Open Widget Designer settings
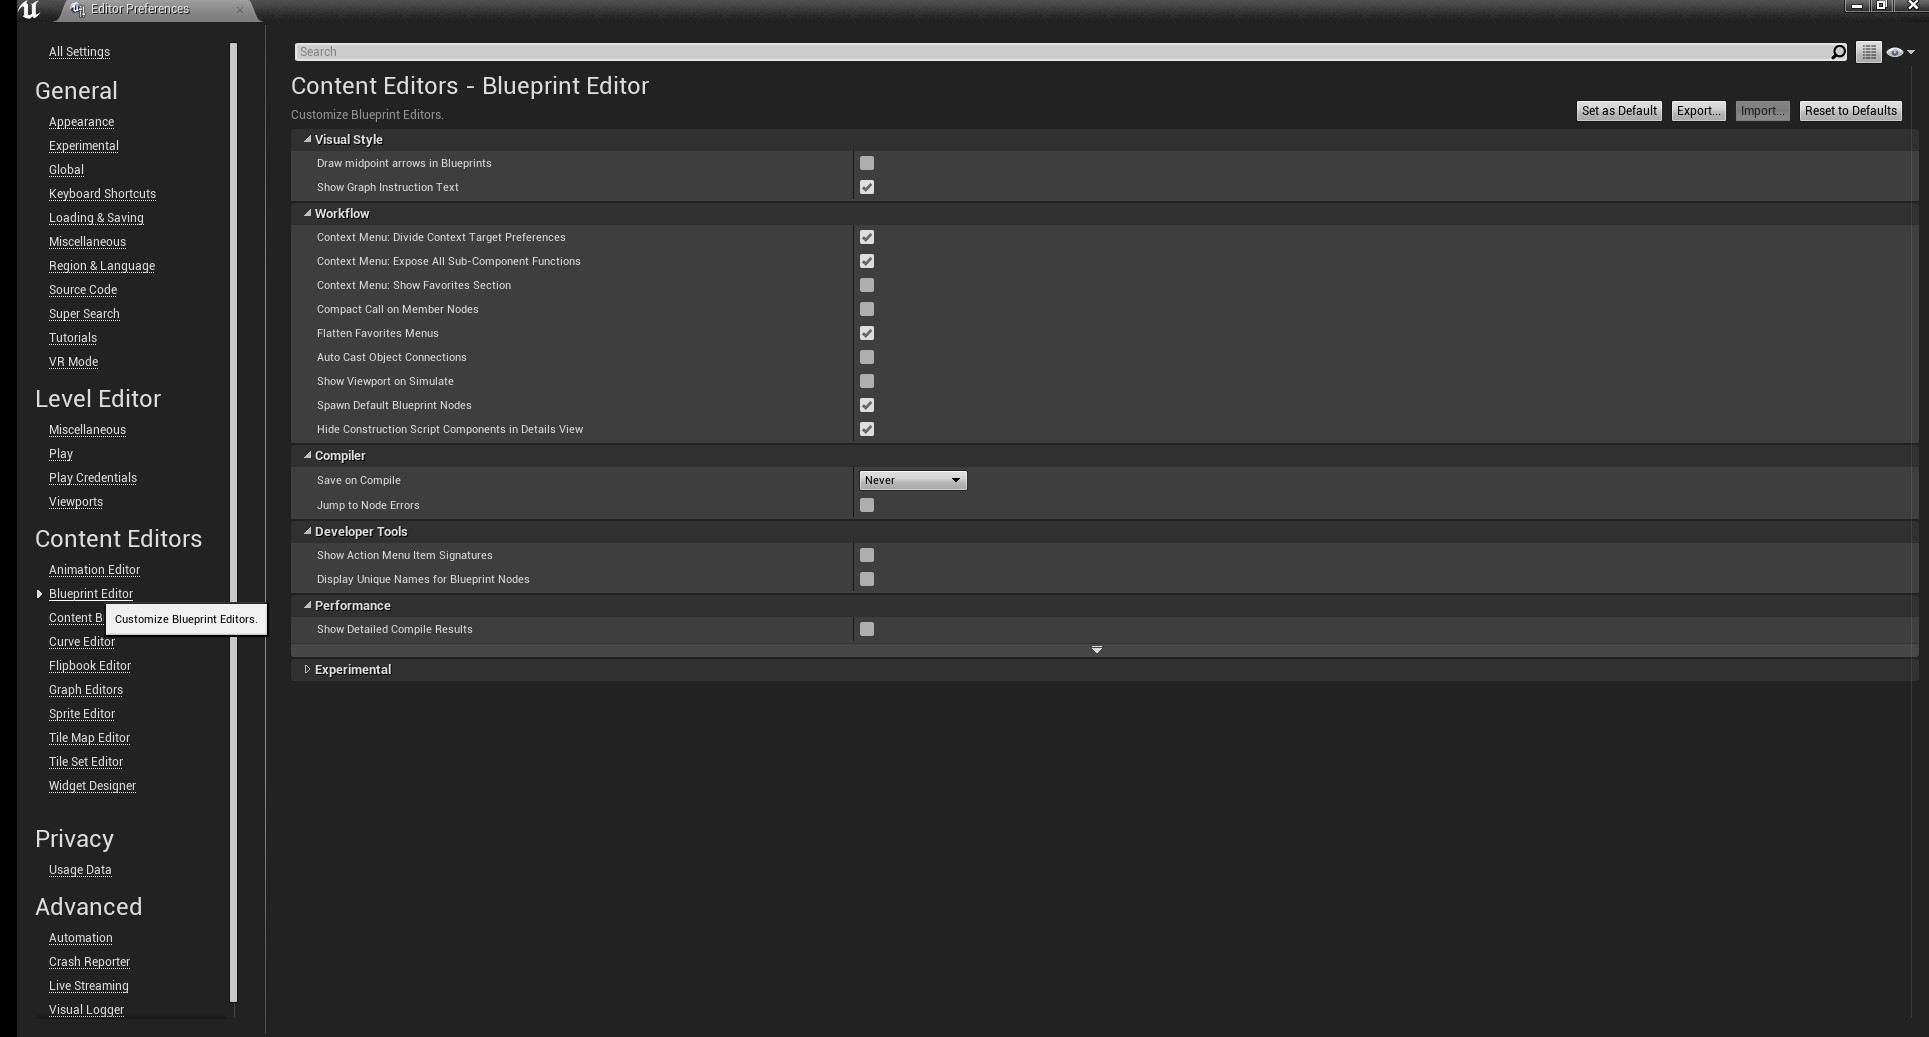The height and width of the screenshot is (1037, 1929). pyautogui.click(x=92, y=786)
